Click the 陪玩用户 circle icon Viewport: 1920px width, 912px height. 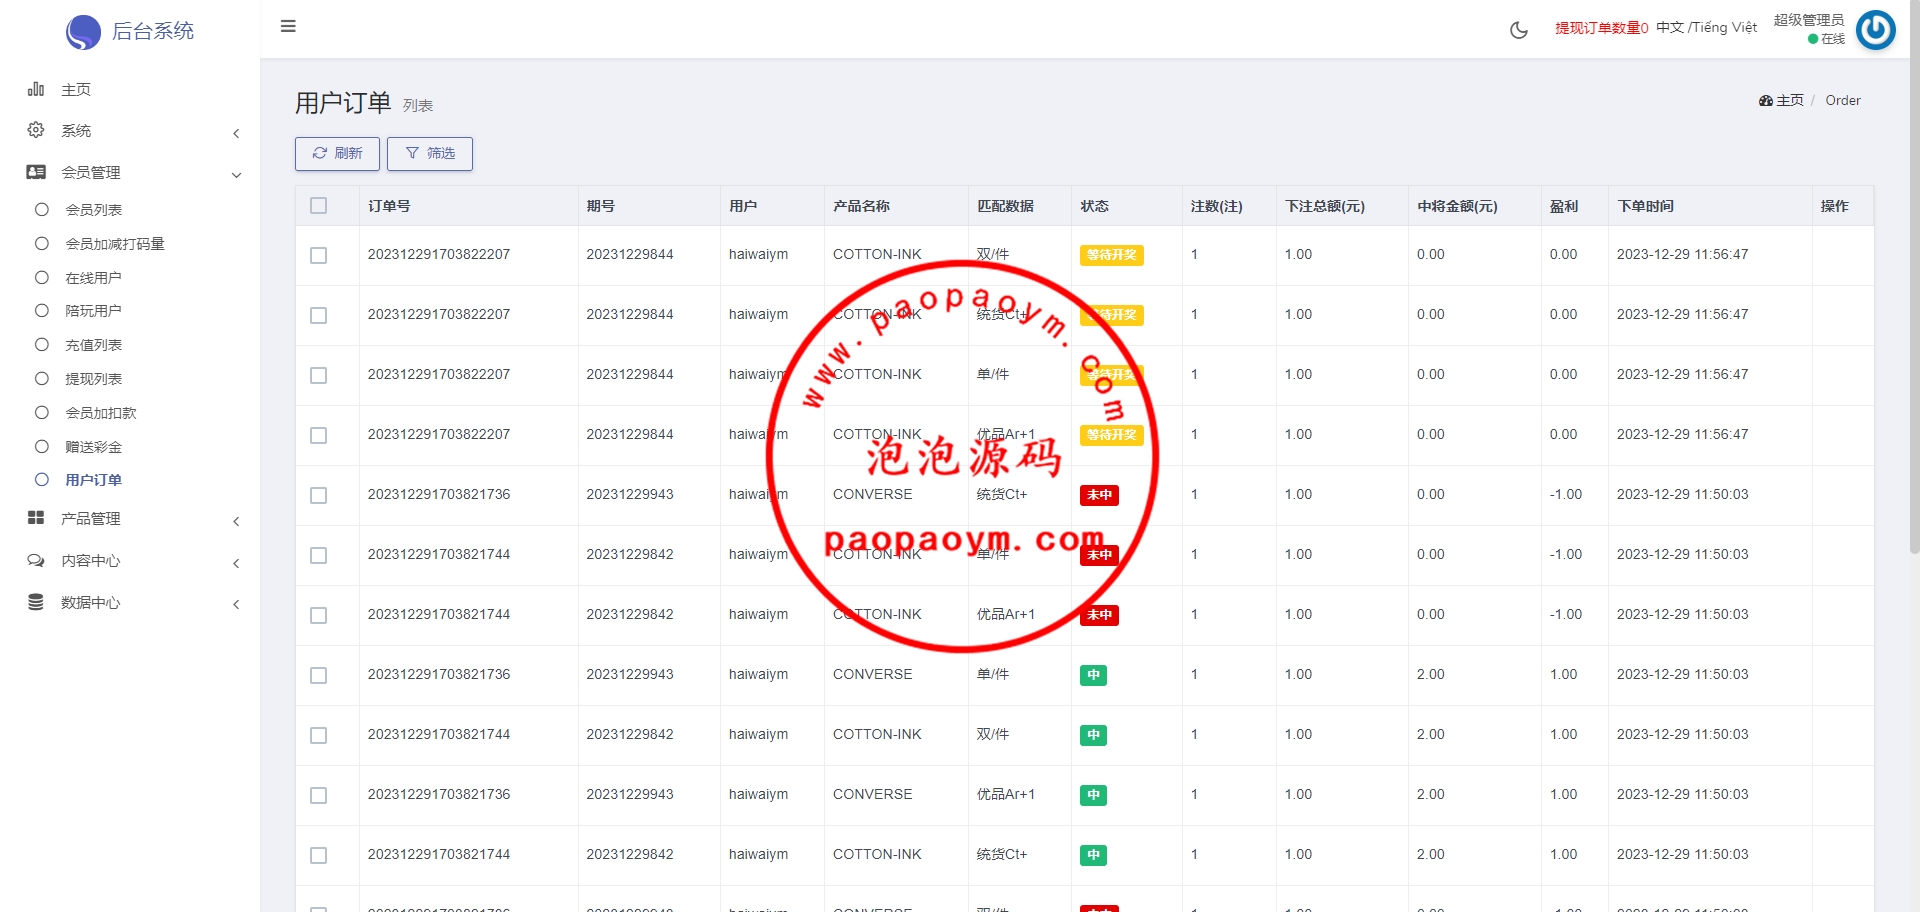42,310
